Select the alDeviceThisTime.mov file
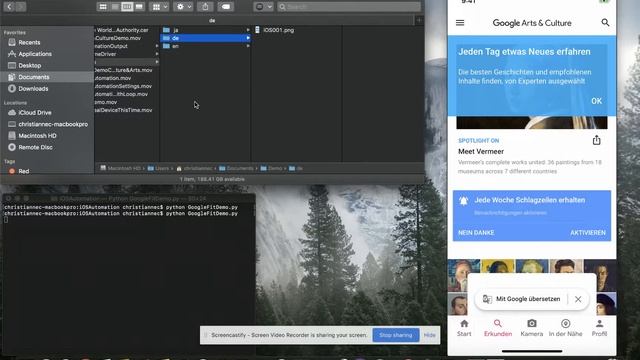 [x=123, y=110]
